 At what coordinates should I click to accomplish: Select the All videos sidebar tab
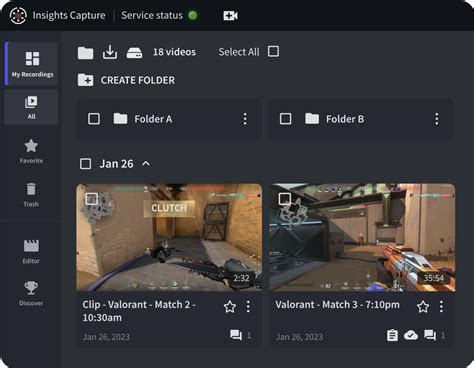click(31, 107)
